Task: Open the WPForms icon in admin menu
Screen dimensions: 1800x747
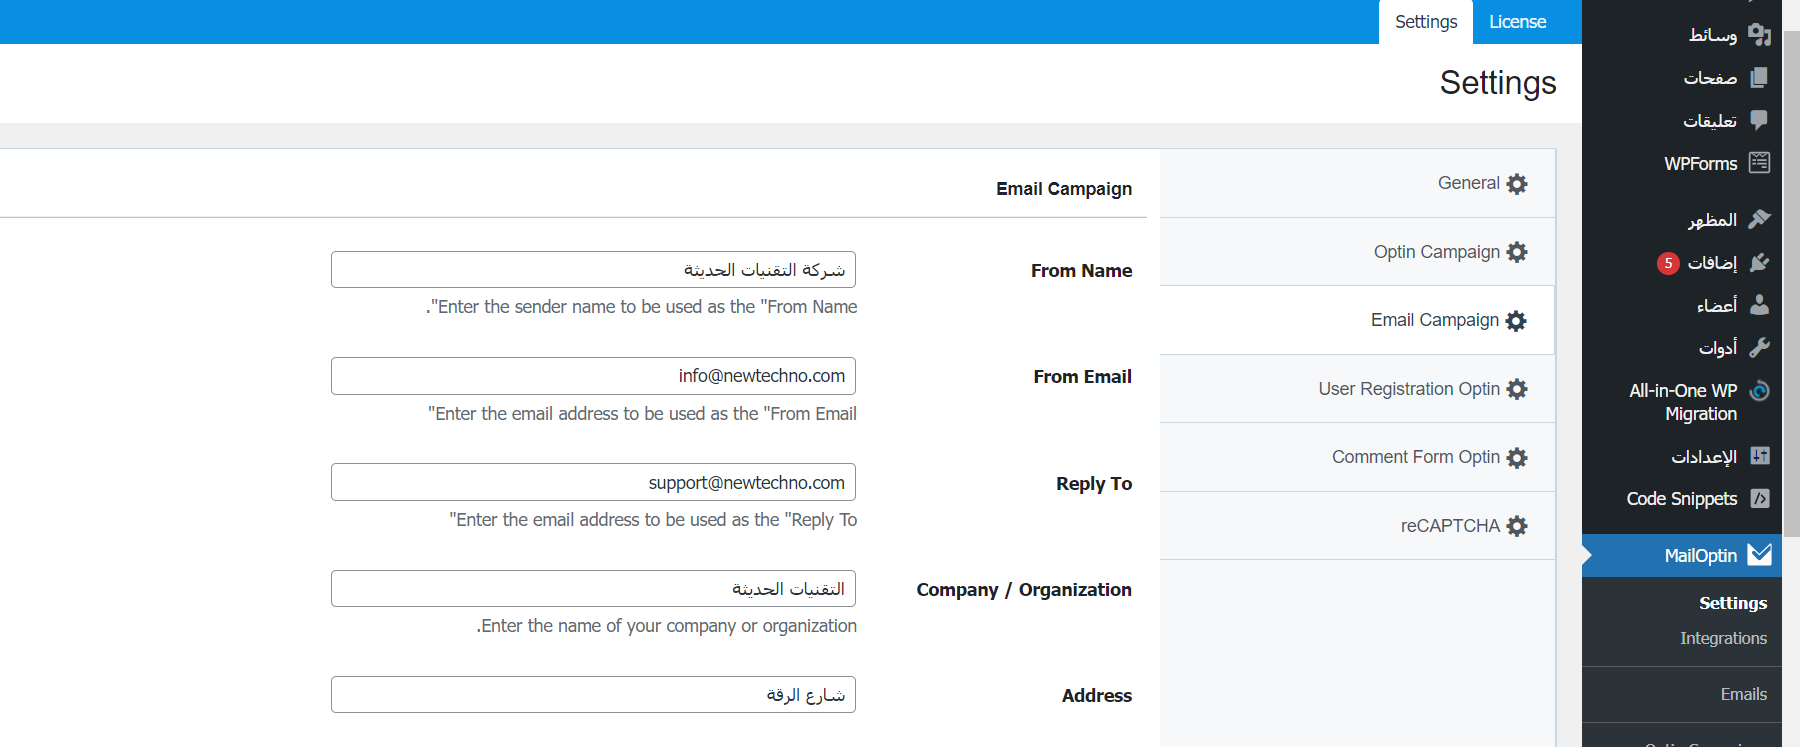Action: [x=1759, y=163]
